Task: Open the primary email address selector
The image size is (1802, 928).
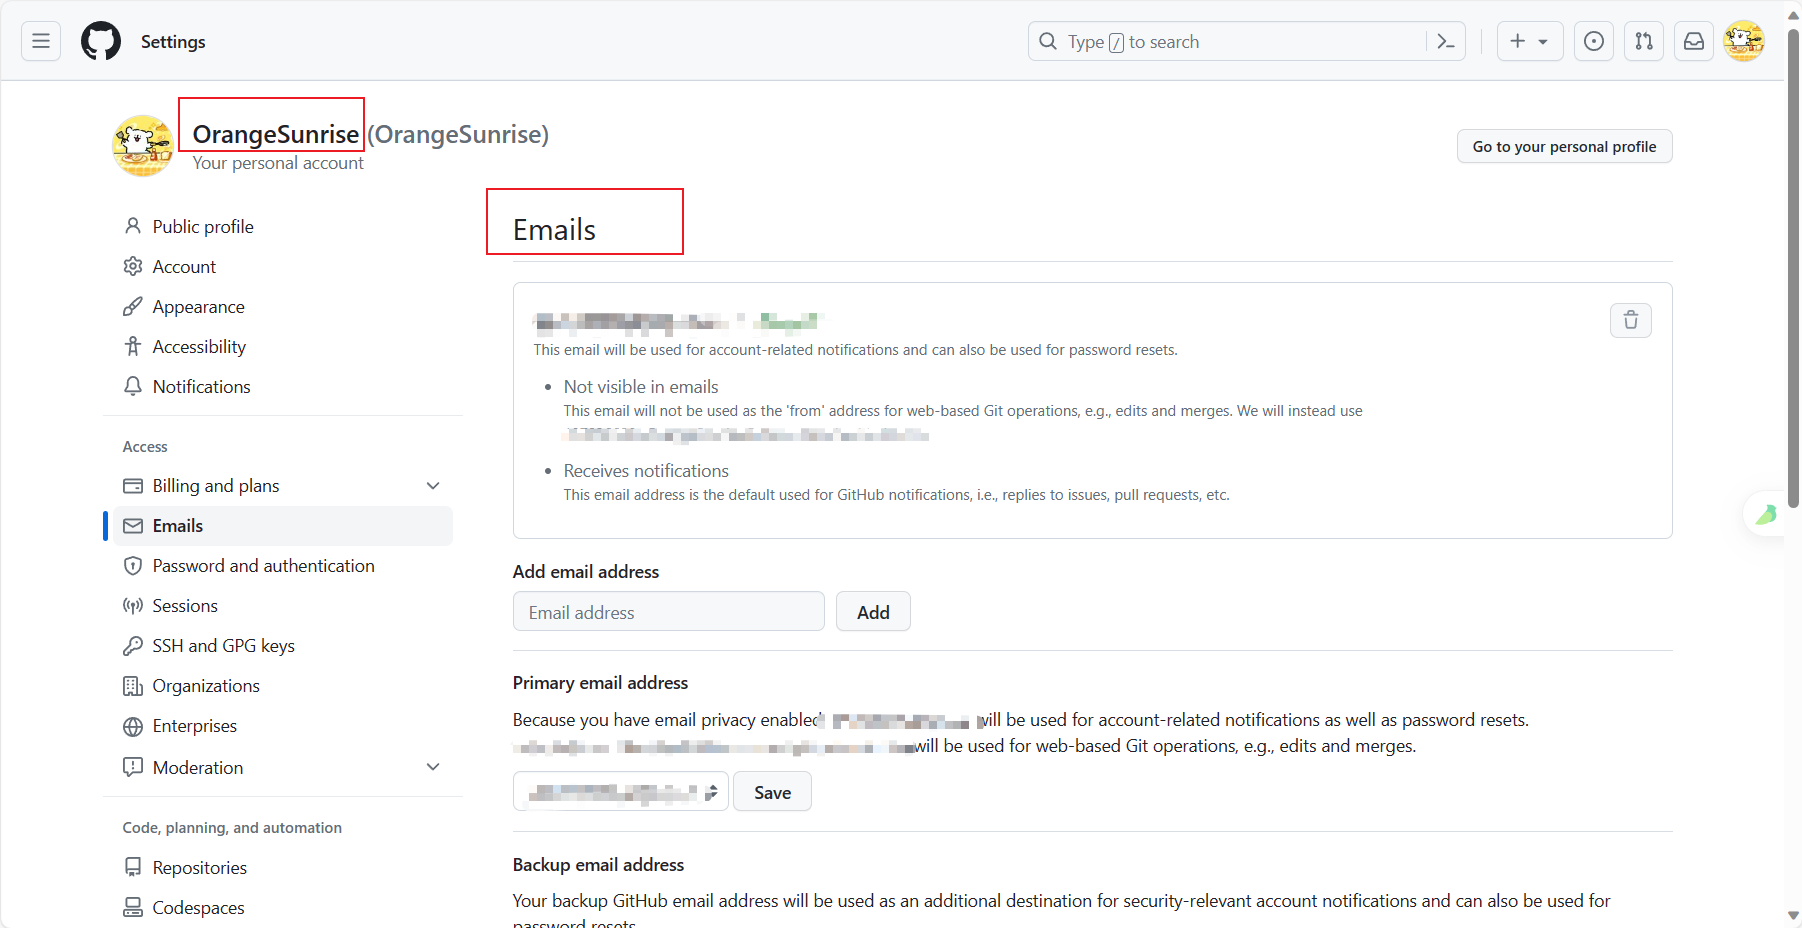Action: tap(621, 792)
